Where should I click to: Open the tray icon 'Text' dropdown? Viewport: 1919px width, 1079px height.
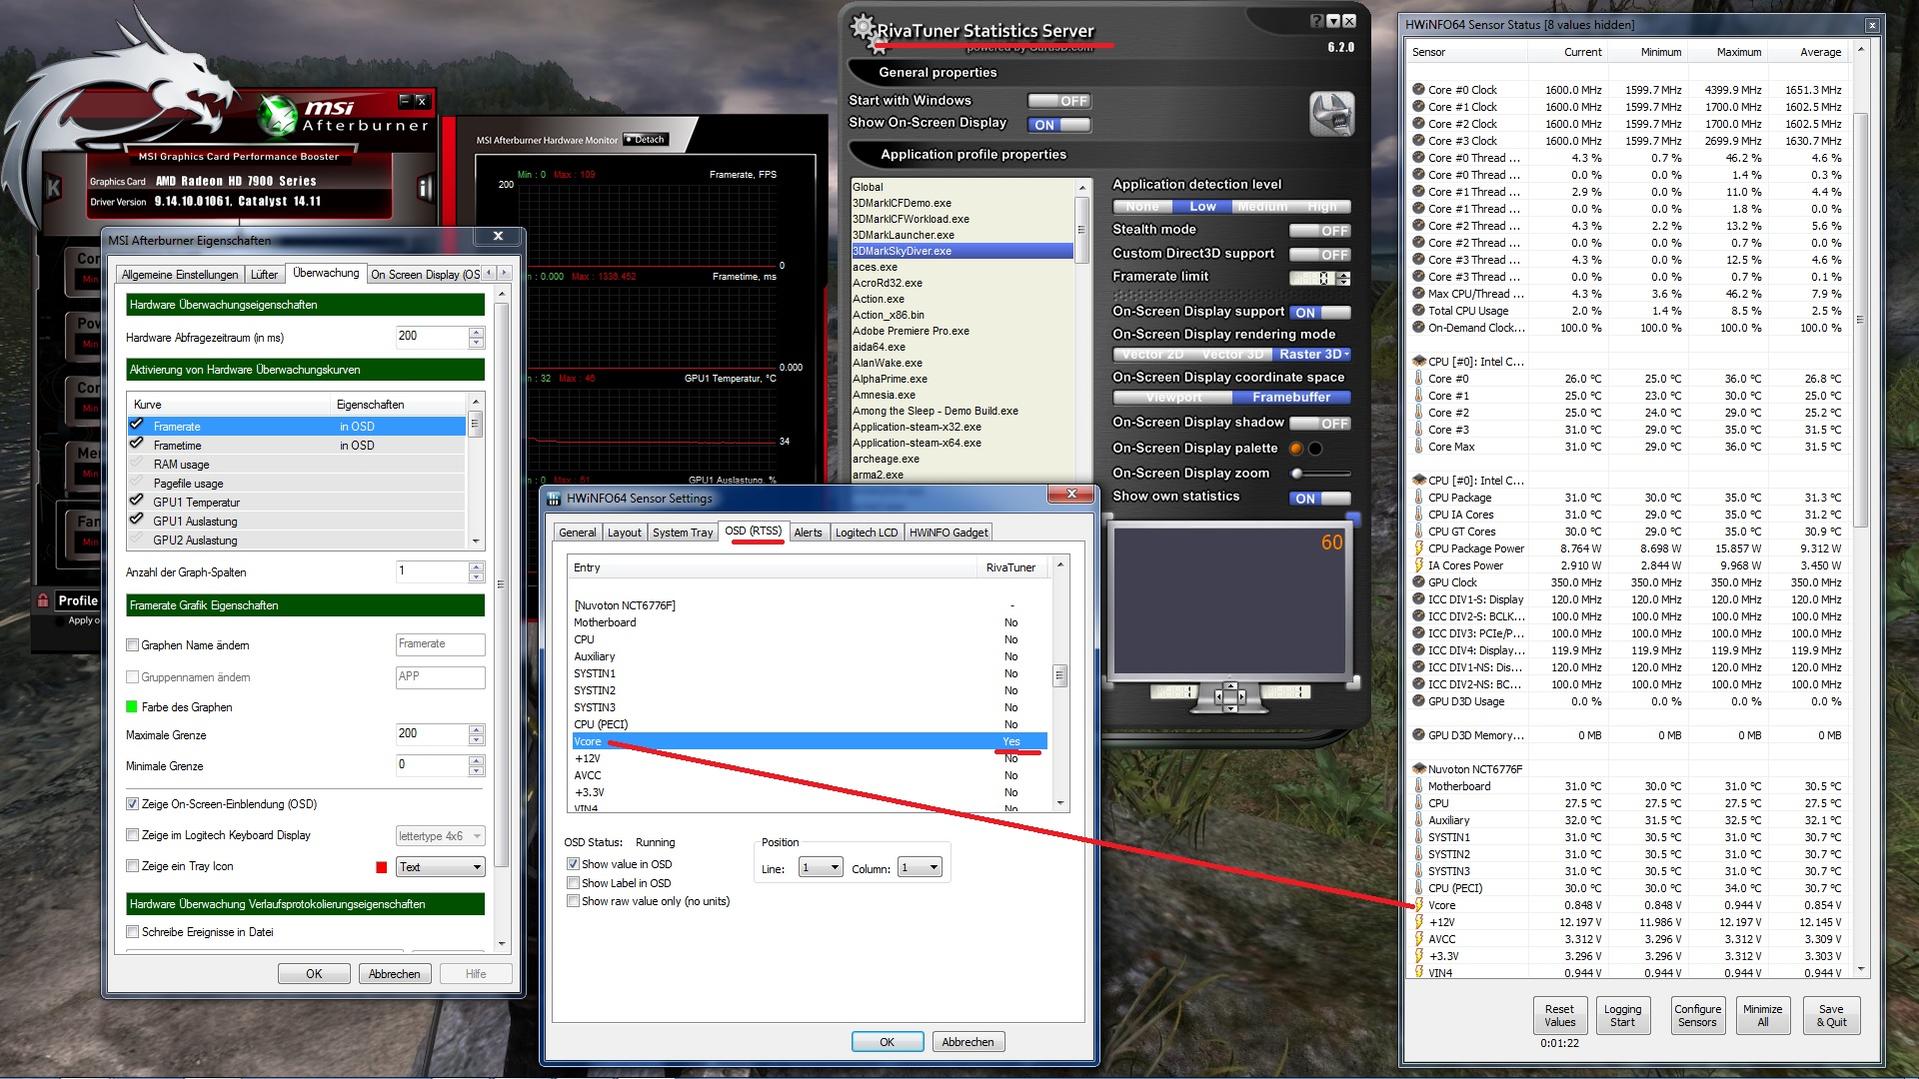pyautogui.click(x=440, y=867)
